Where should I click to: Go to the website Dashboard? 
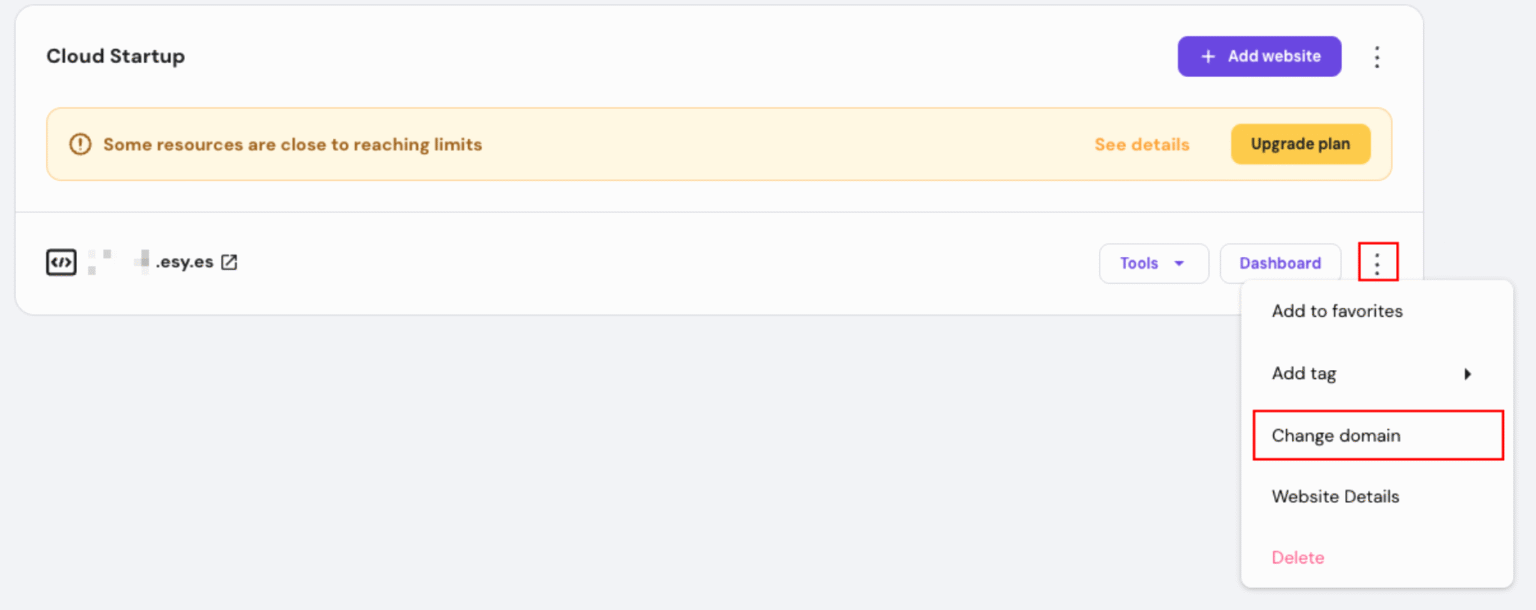[1280, 263]
